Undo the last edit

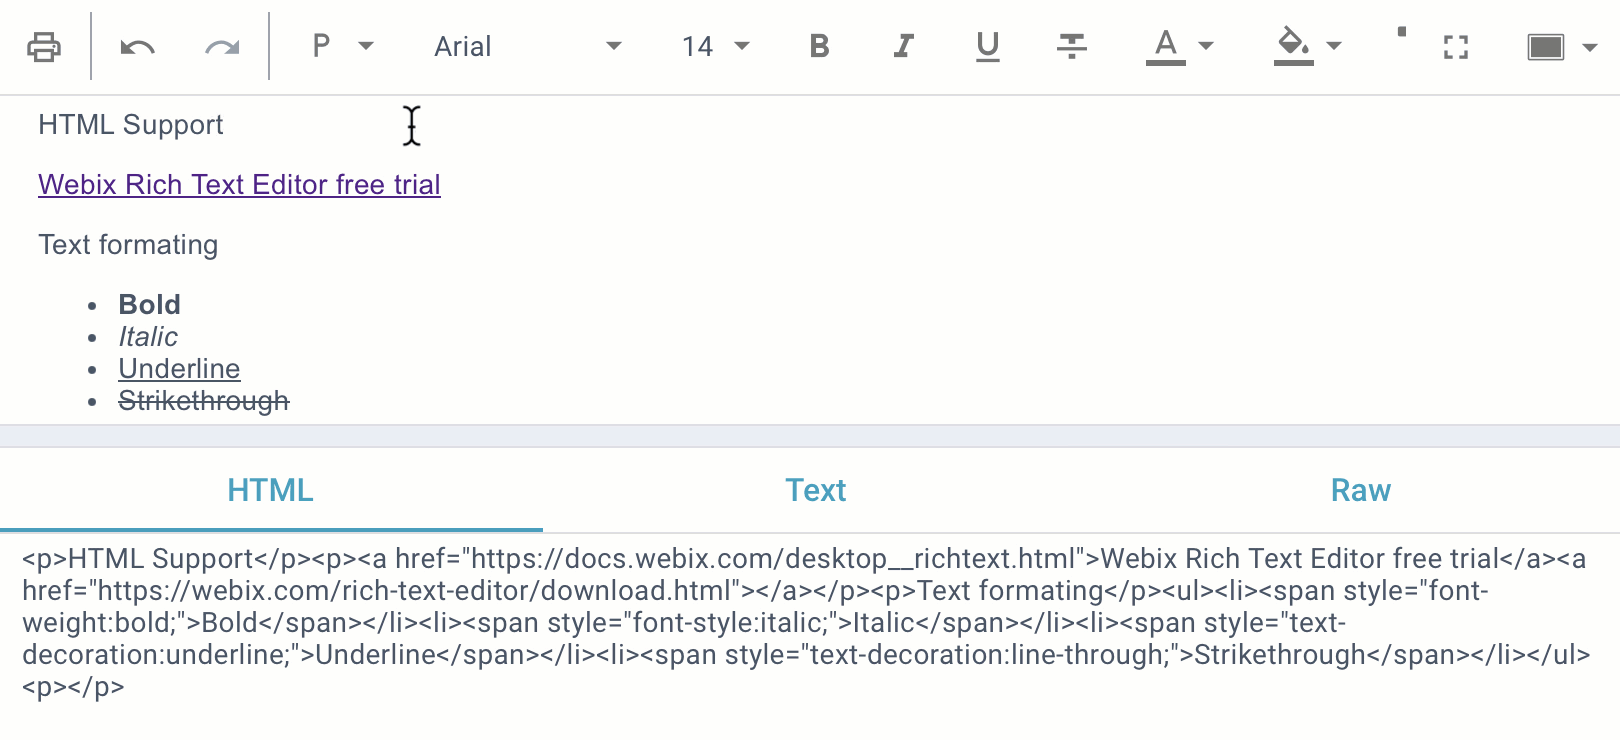tap(137, 47)
